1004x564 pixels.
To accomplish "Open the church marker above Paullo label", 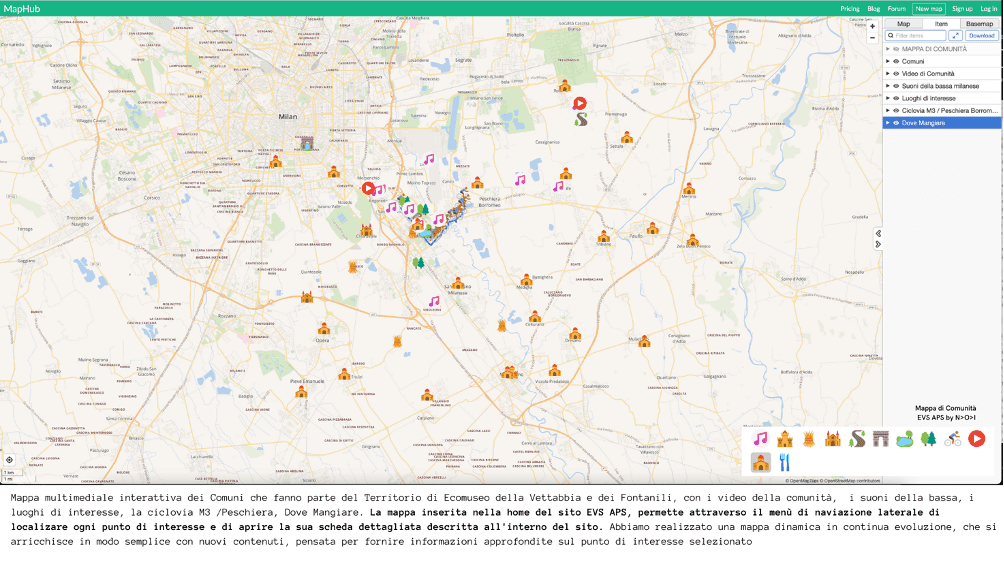I will [x=652, y=228].
